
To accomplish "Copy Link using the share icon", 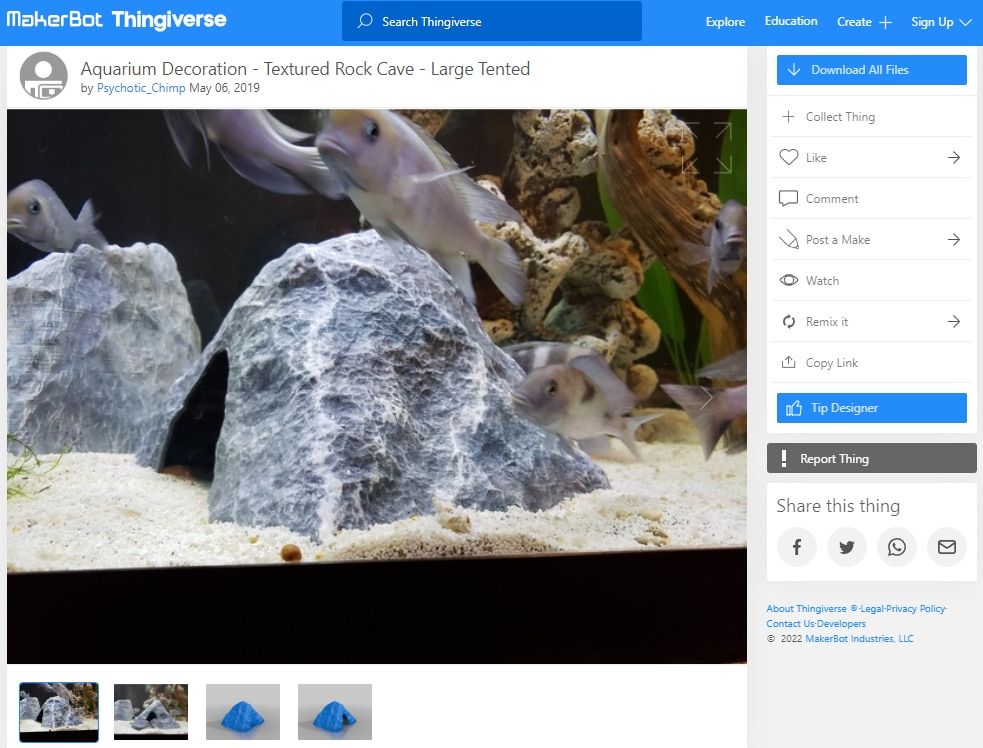I will (x=790, y=362).
